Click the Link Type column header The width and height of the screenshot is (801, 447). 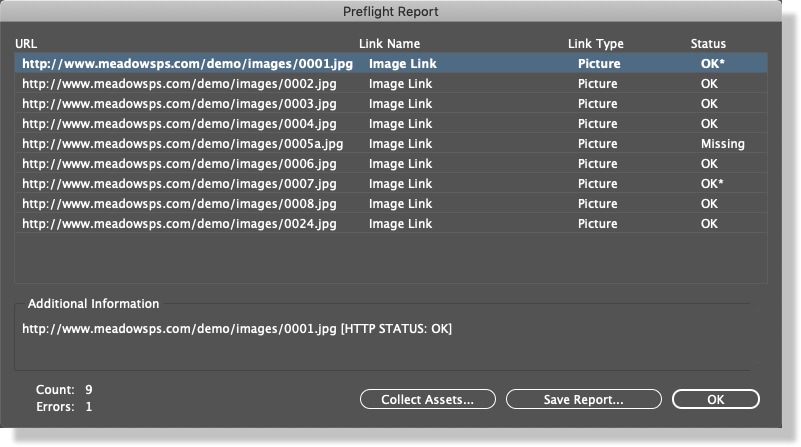(x=595, y=44)
